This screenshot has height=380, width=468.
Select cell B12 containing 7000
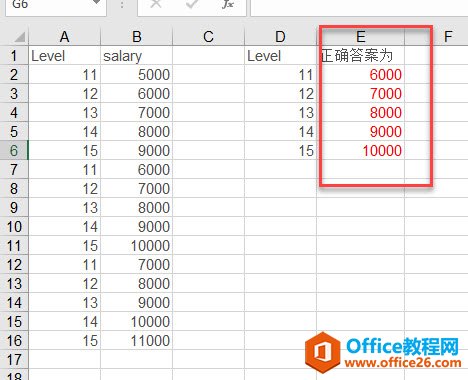(137, 264)
